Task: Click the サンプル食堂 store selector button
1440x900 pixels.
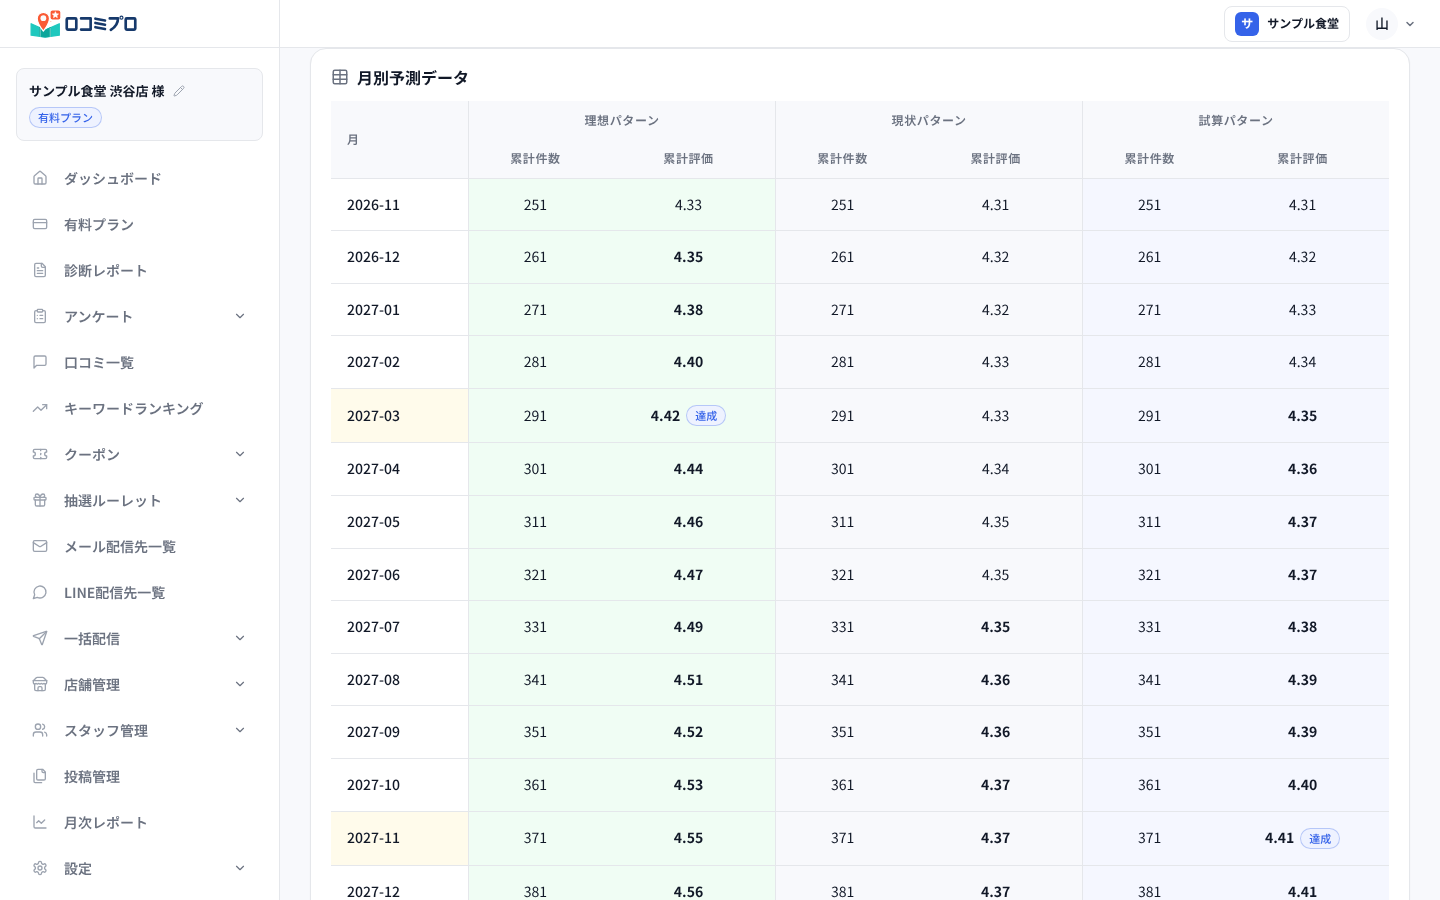Action: click(1287, 24)
